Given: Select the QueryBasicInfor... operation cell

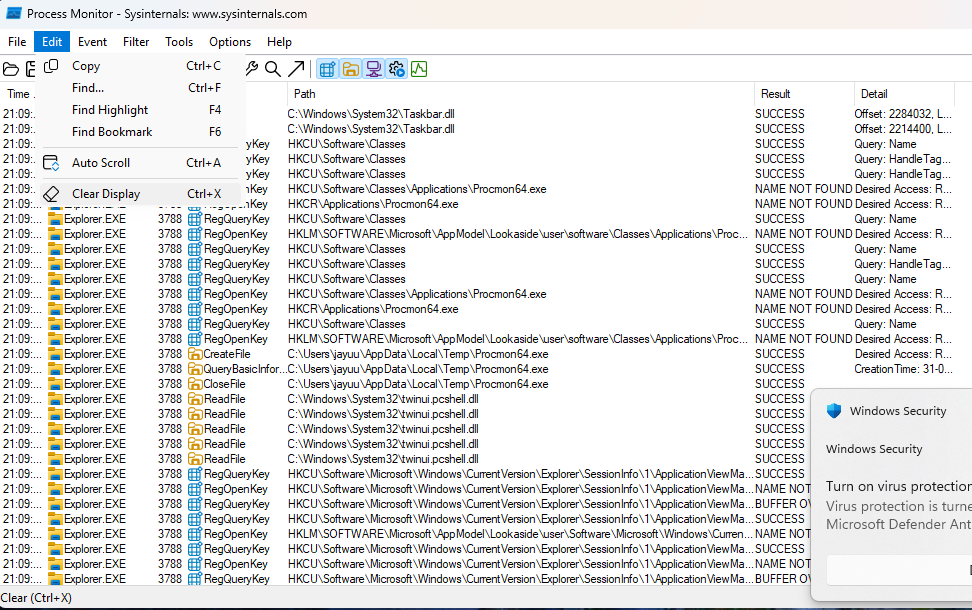Looking at the screenshot, I should pos(245,369).
